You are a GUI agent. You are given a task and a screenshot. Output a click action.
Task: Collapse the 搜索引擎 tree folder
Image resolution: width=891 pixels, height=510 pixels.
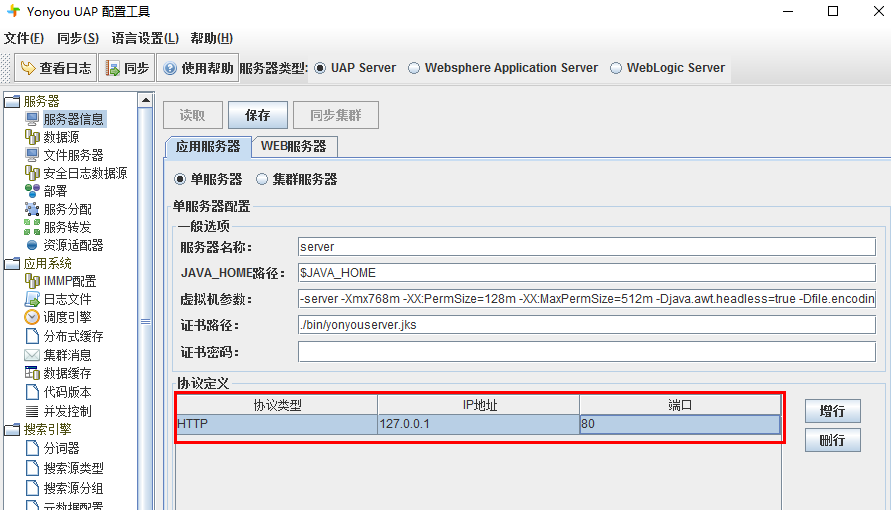click(12, 429)
